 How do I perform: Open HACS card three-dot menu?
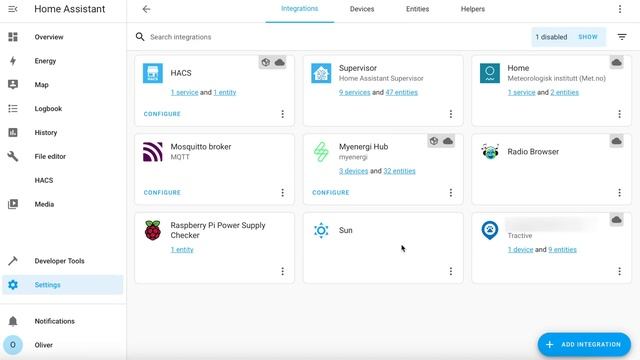(282, 114)
